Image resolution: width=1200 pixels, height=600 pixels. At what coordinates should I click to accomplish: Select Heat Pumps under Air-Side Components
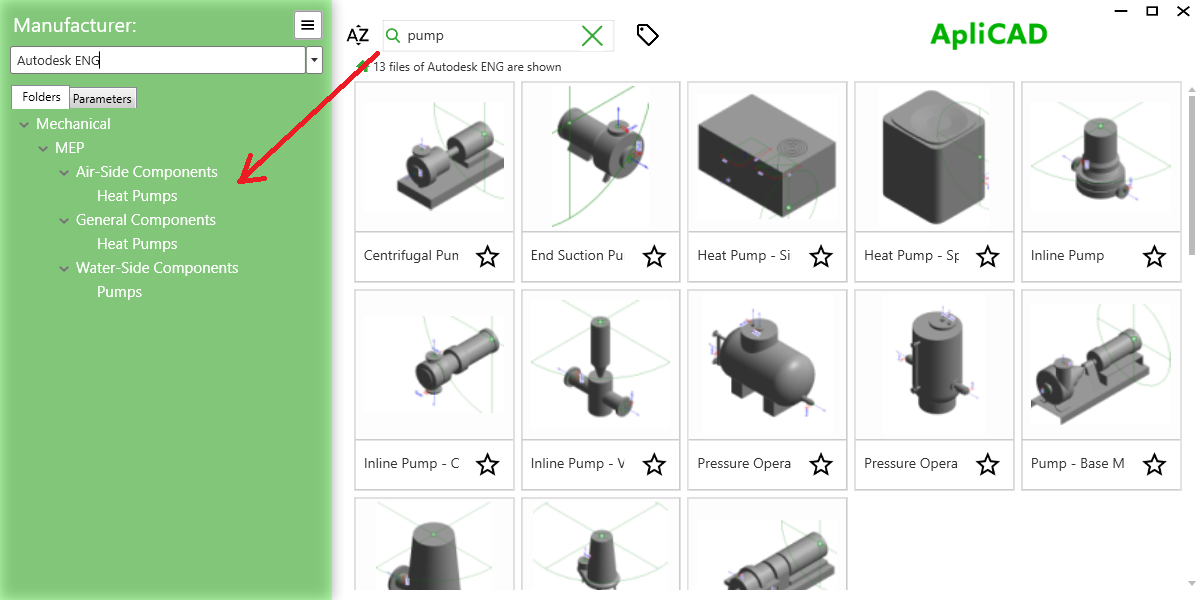tap(137, 195)
